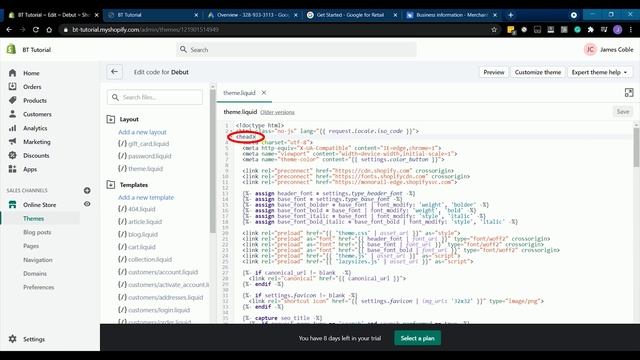Image resolution: width=640 pixels, height=360 pixels.
Task: Click the browser address bar
Action: (x=278, y=29)
